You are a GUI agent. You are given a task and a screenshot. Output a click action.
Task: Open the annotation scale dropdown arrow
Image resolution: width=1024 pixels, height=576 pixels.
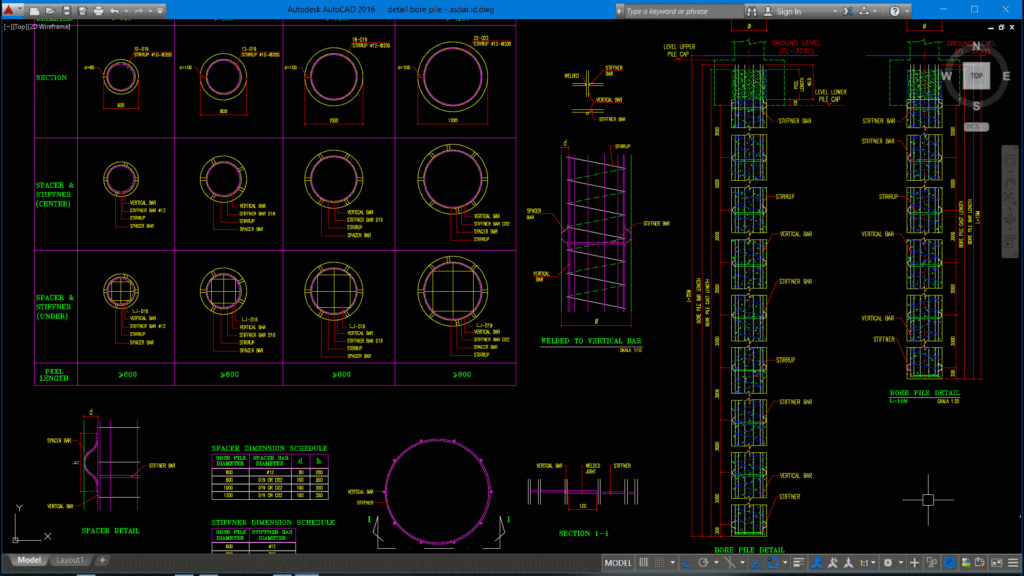tap(873, 563)
